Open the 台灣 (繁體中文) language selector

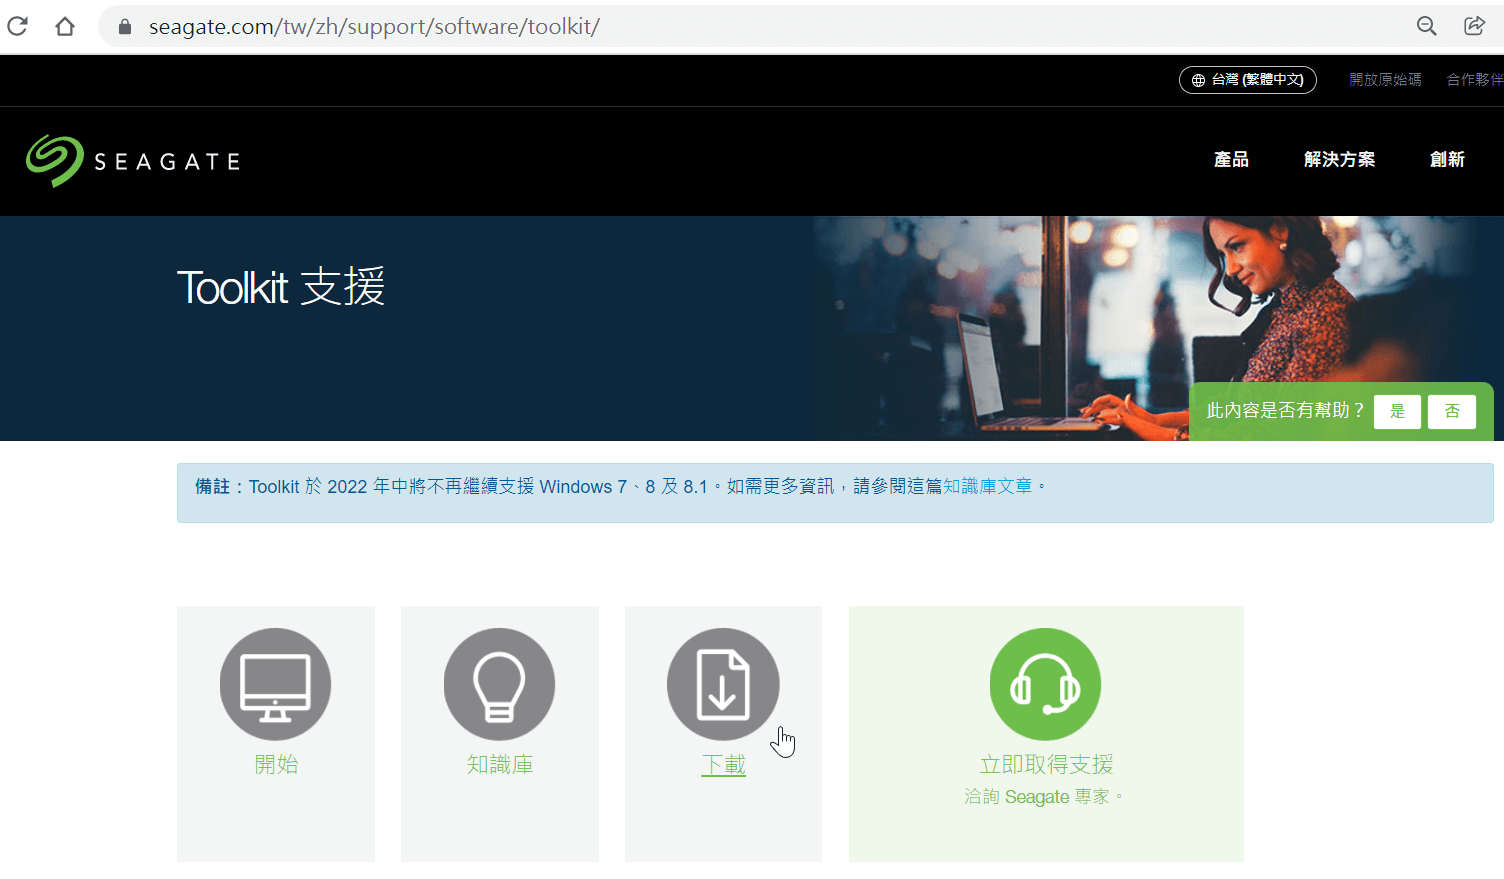click(1248, 80)
